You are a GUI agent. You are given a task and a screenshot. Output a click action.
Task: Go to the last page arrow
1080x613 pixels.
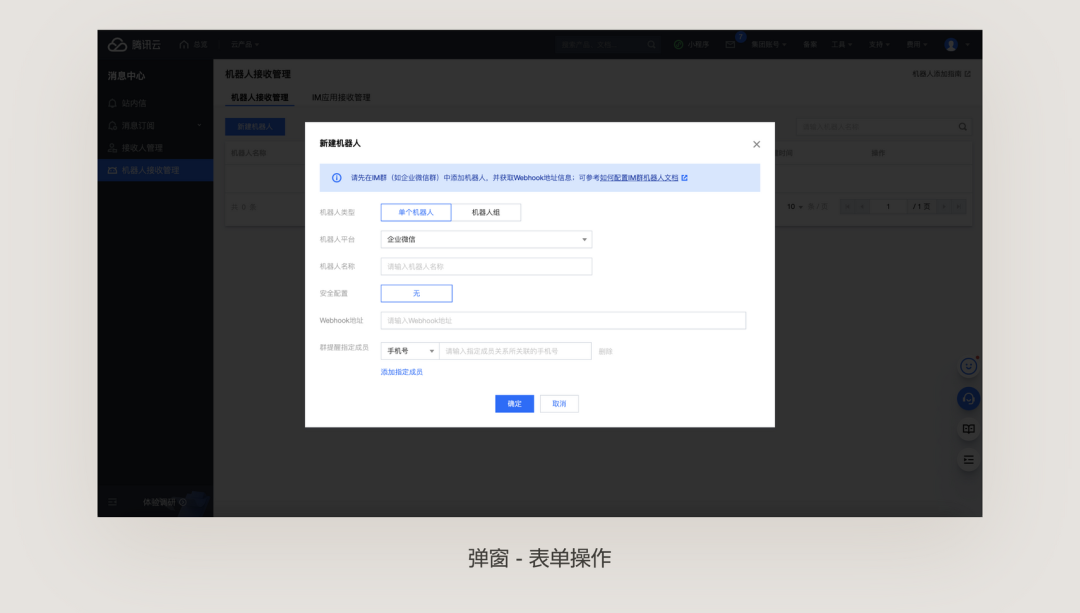click(x=958, y=207)
